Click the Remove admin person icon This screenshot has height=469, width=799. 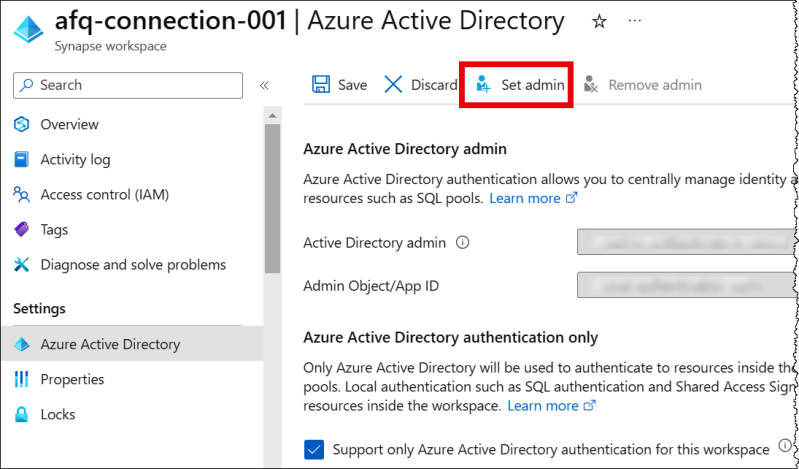click(x=591, y=85)
